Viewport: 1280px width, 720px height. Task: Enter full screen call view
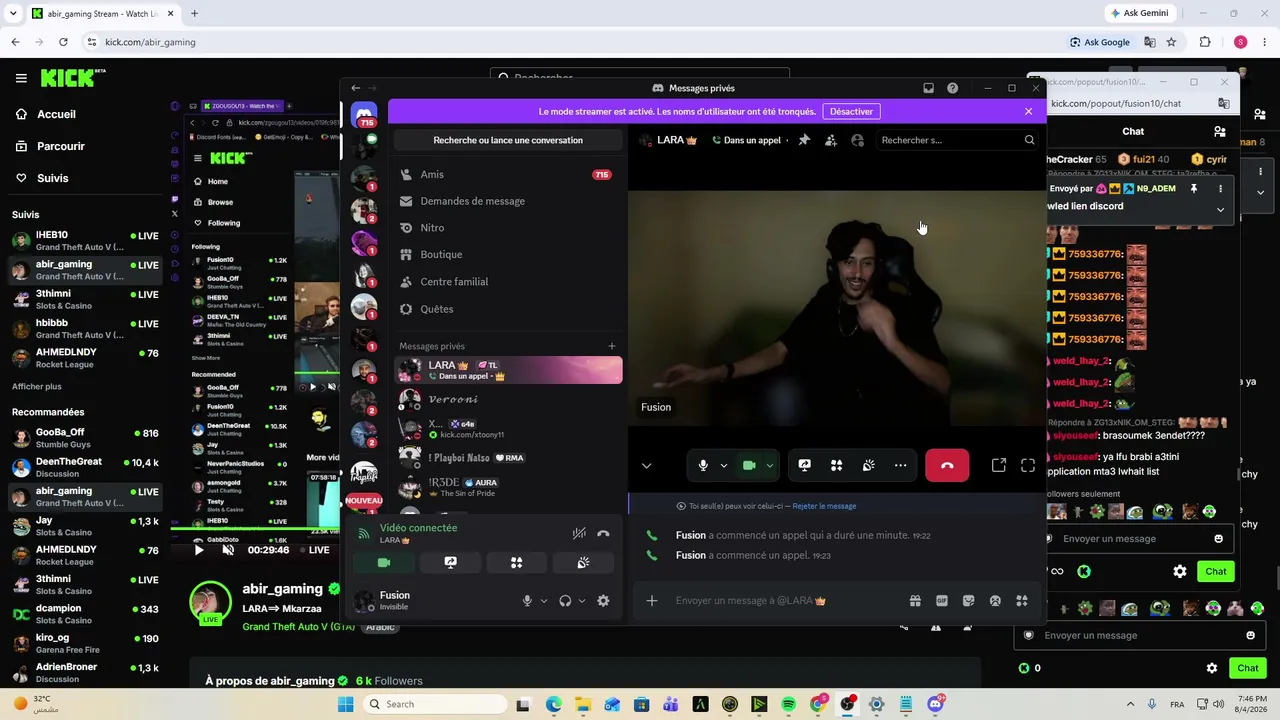[1028, 465]
